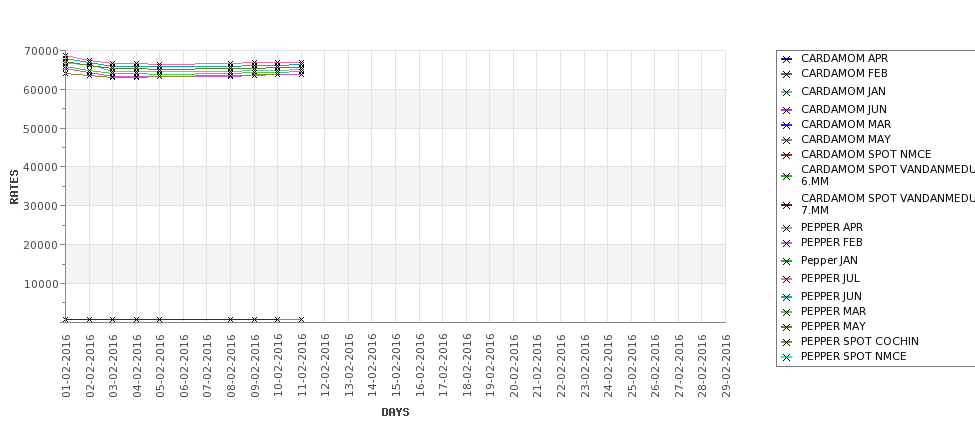Click the CARDAMOM APR legend marker
The width and height of the screenshot is (975, 429).
click(786, 59)
